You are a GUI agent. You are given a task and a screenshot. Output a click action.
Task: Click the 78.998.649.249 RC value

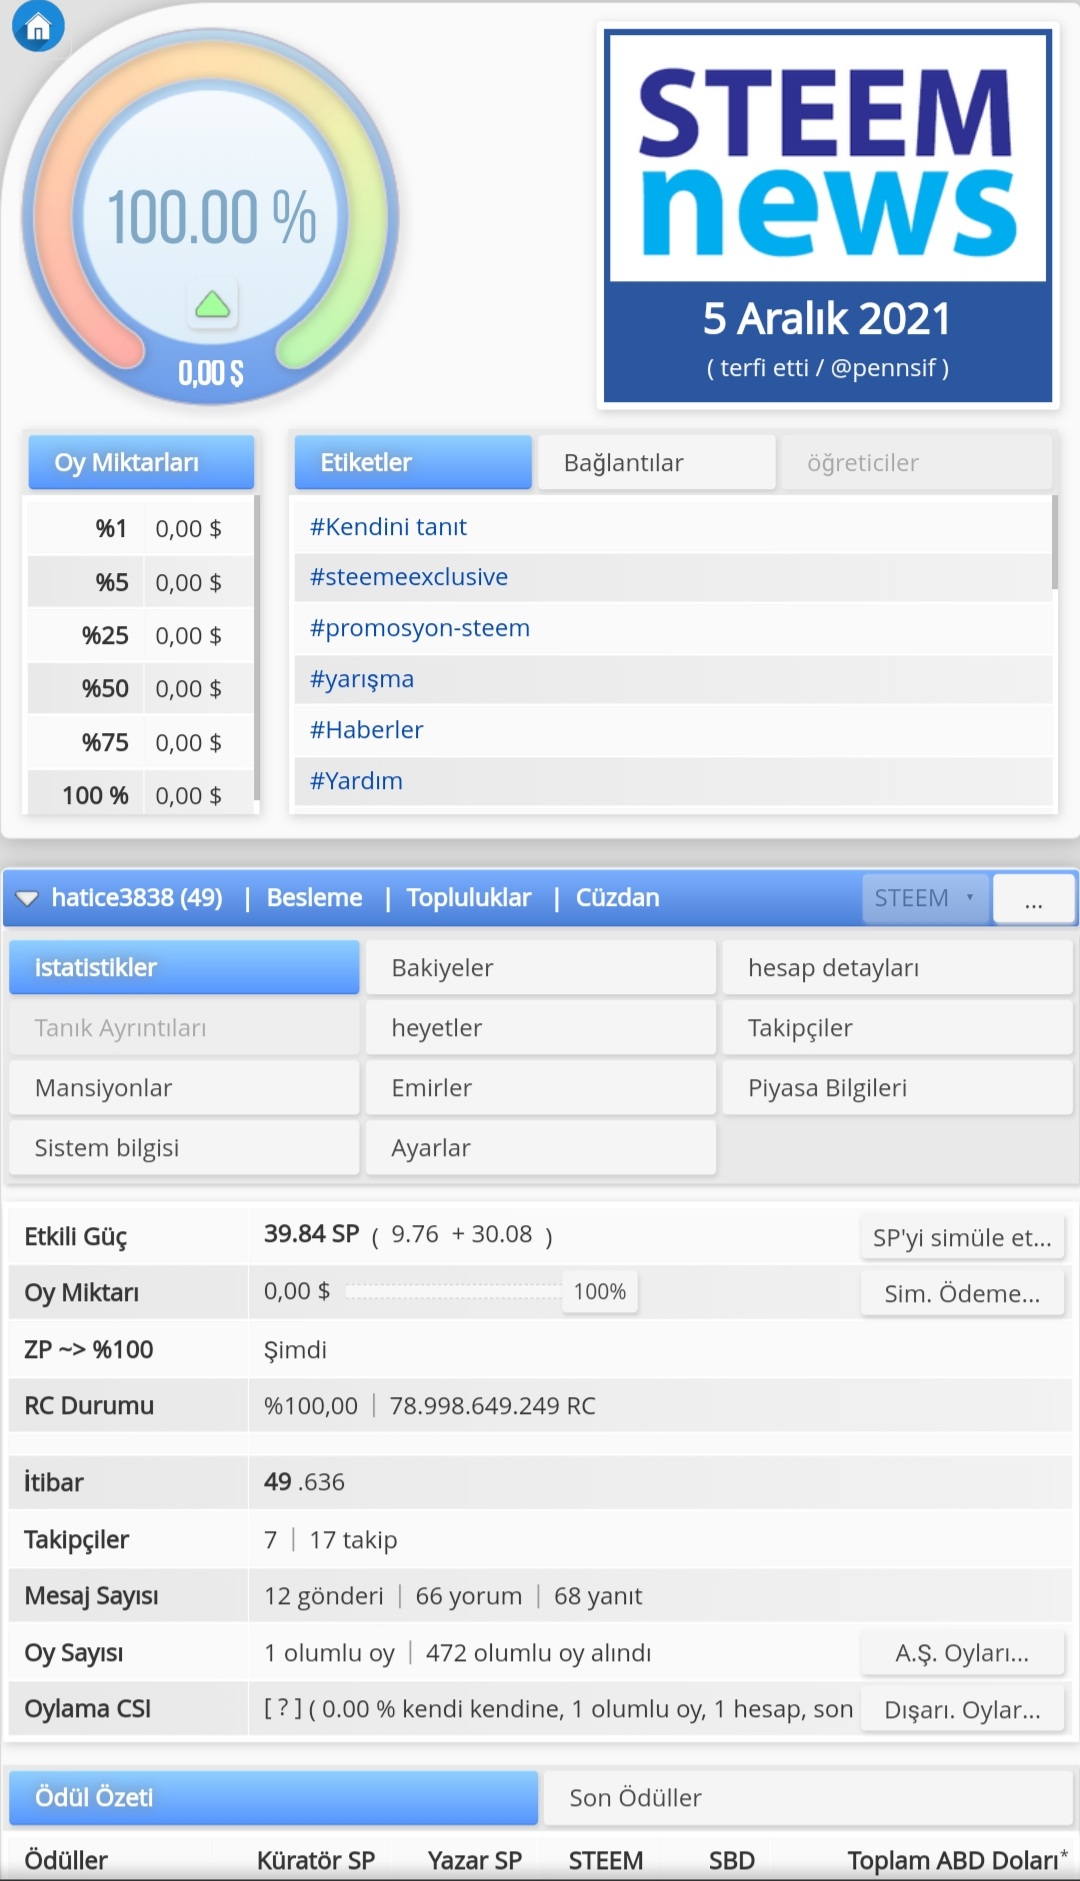pos(492,1405)
